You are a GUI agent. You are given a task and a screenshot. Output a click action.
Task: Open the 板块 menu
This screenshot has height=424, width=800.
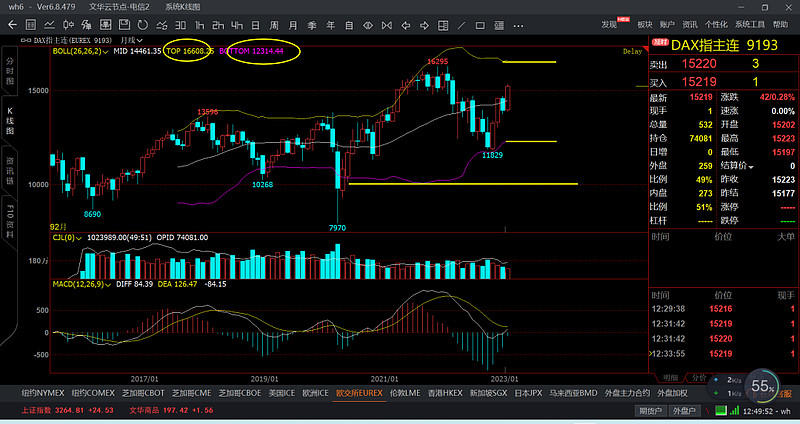click(x=645, y=24)
